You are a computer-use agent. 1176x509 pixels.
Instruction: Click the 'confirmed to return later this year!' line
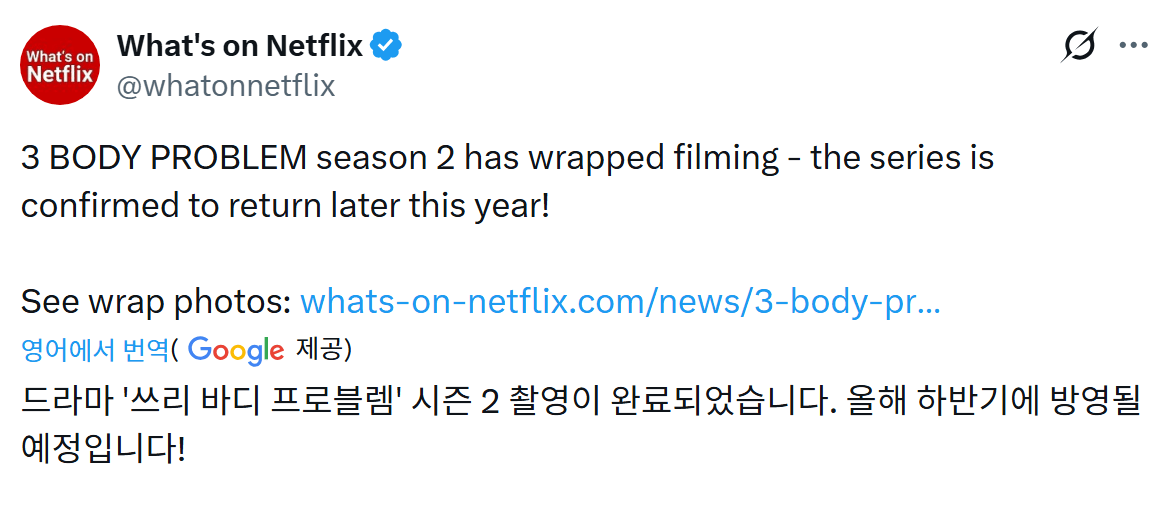286,206
